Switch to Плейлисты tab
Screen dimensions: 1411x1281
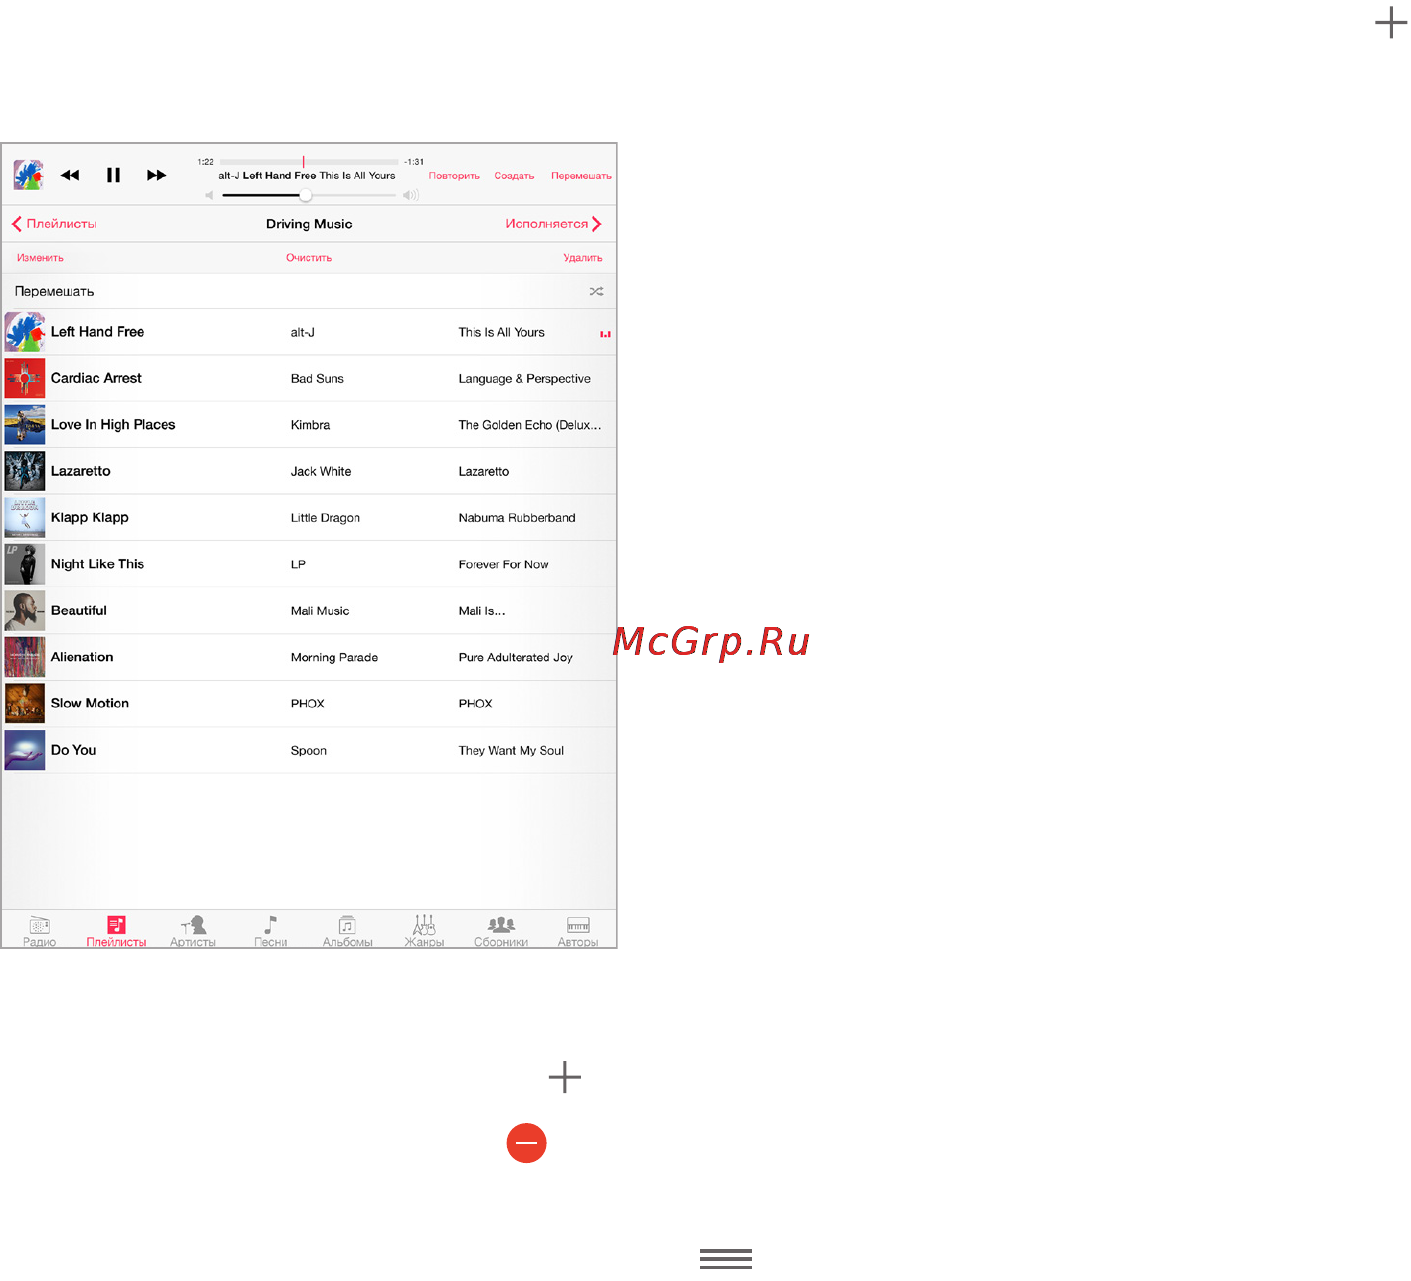(116, 931)
